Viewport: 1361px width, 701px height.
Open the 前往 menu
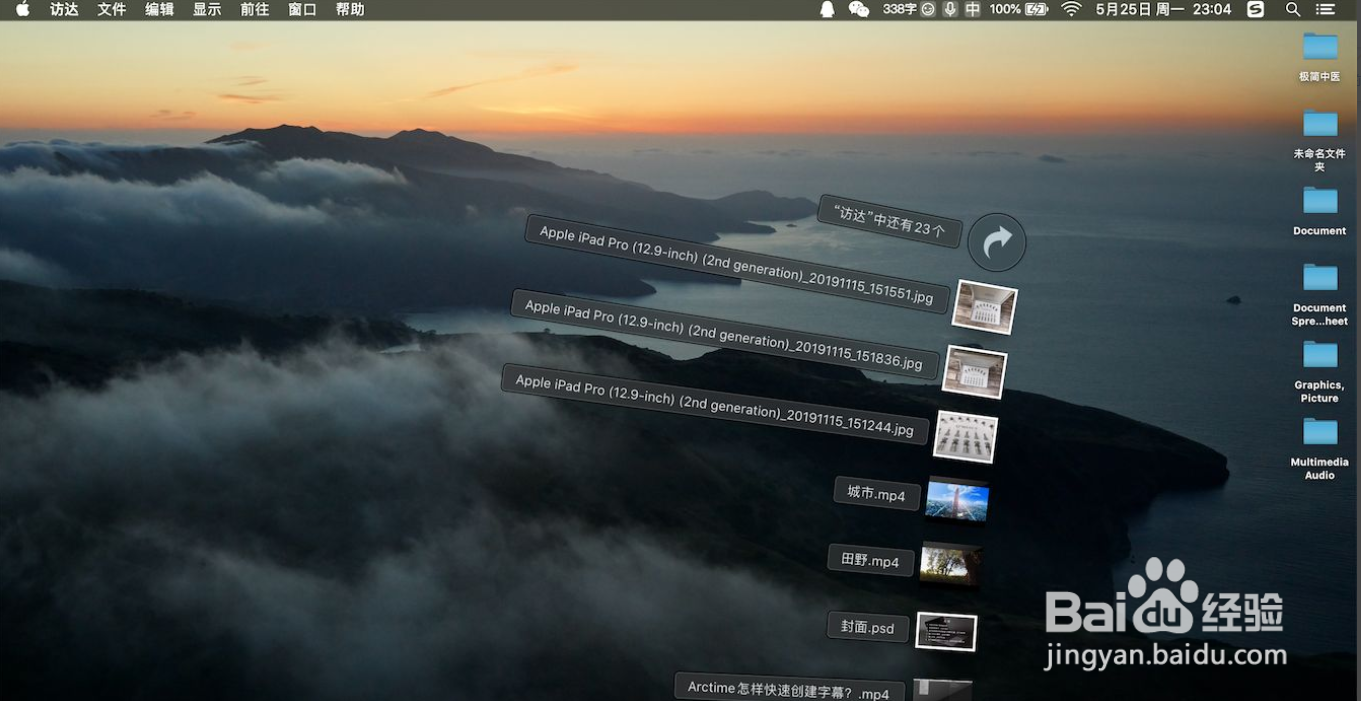pos(255,9)
